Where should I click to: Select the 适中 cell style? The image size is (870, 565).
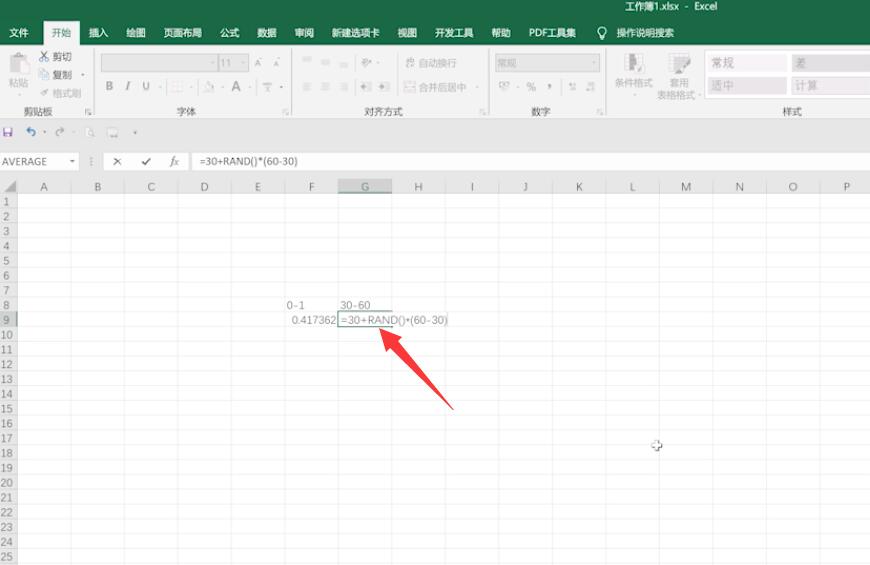tap(747, 85)
